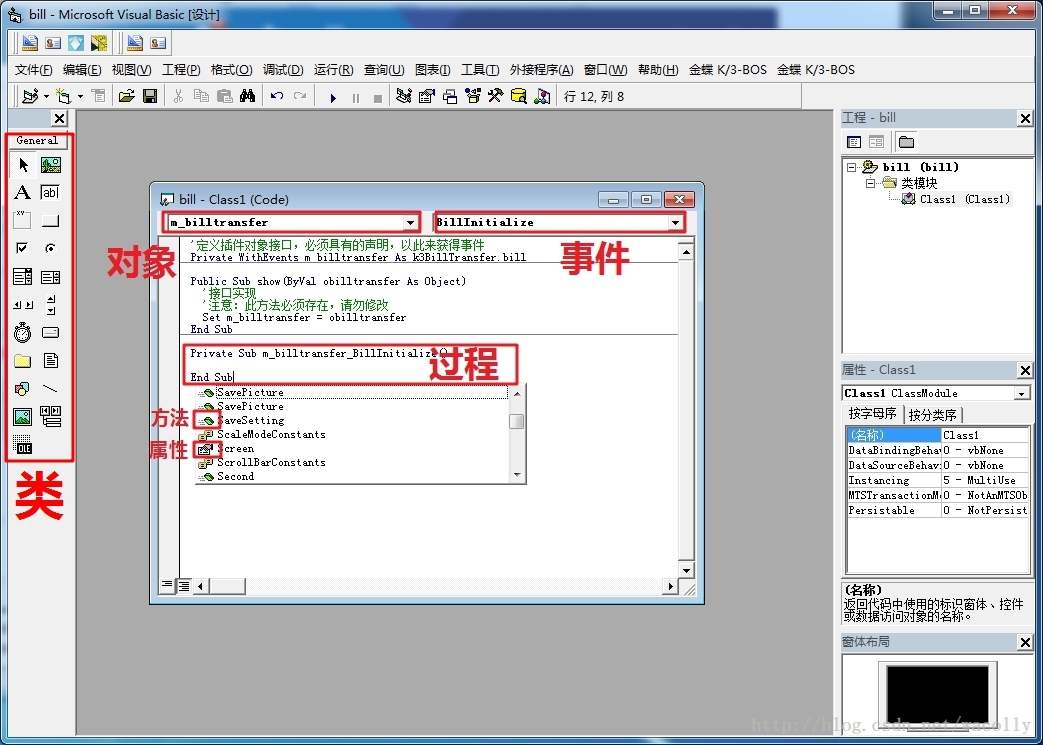Open the Menu Editor toolbar icon
The width and height of the screenshot is (1043, 745).
click(98, 96)
